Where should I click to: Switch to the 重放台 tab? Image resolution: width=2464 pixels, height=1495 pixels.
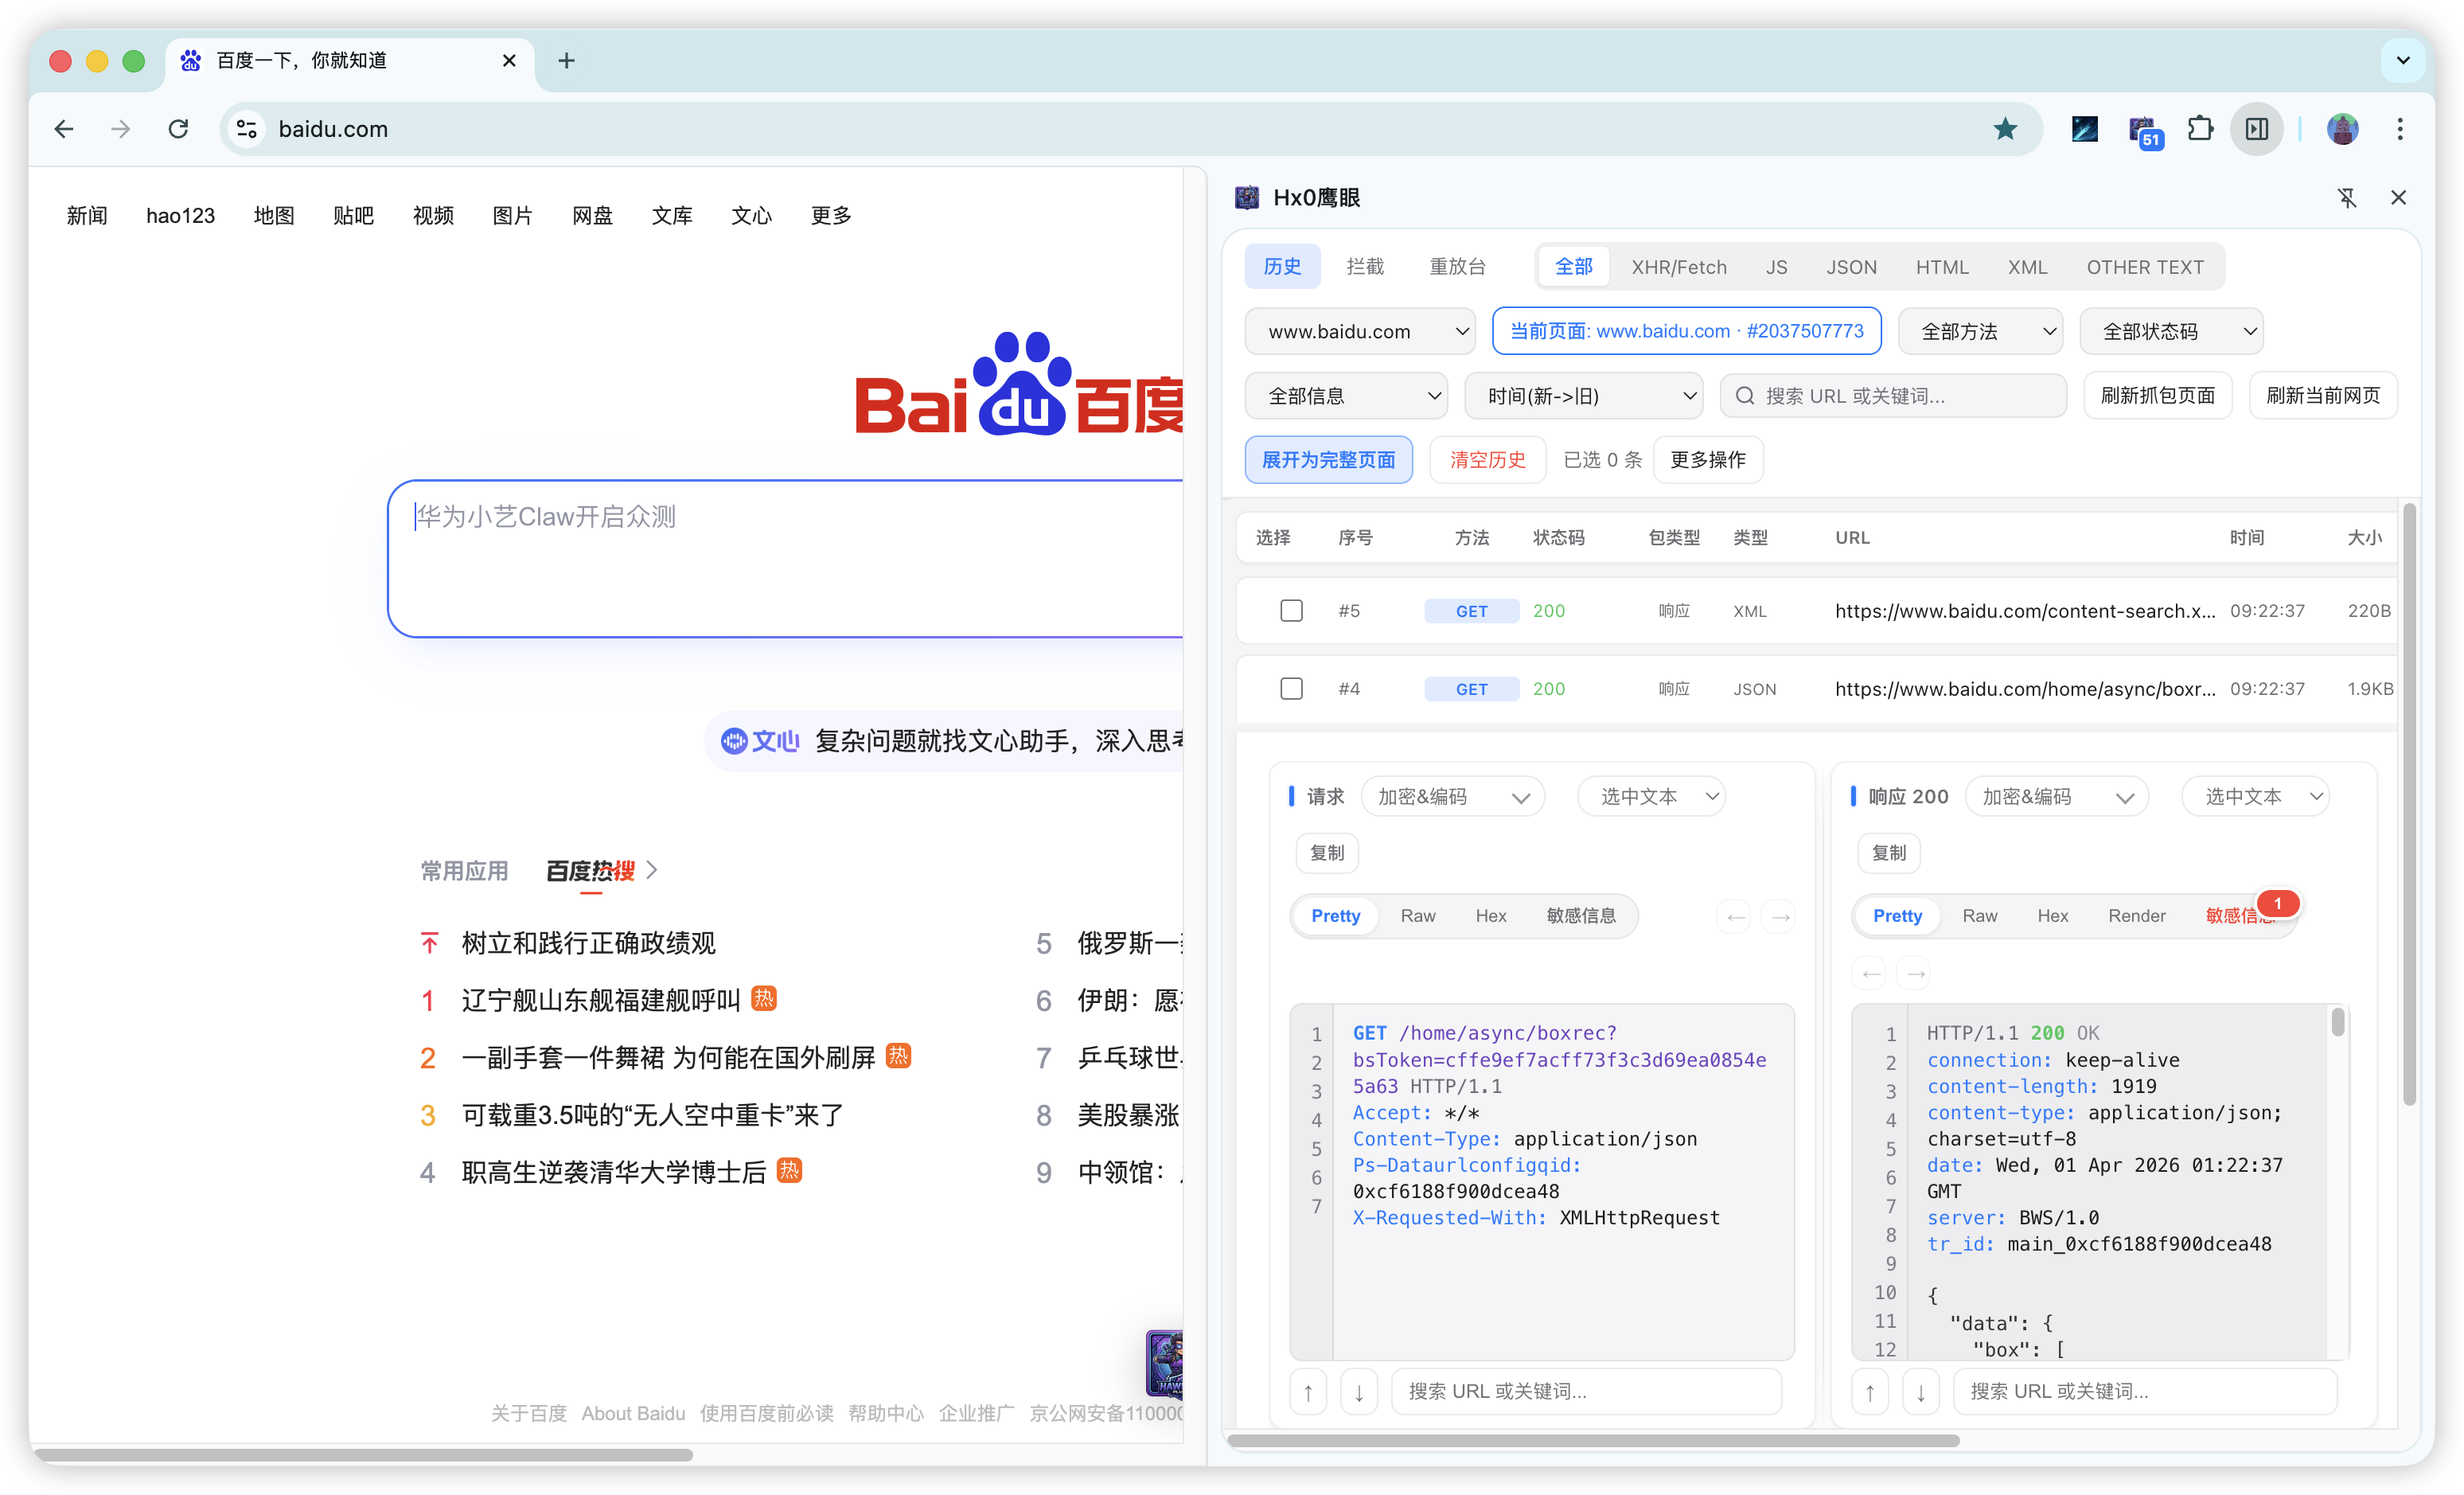pos(1458,267)
